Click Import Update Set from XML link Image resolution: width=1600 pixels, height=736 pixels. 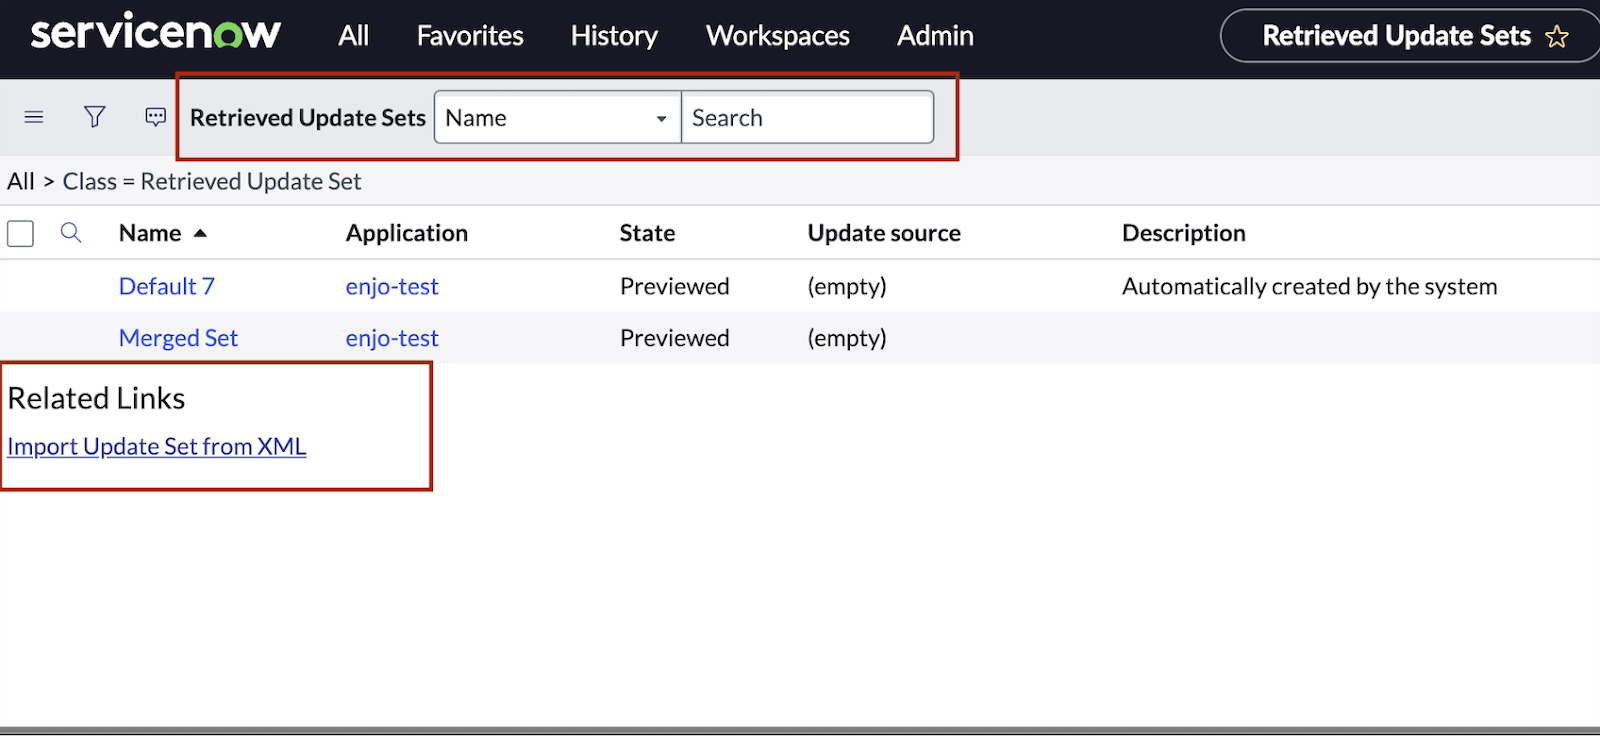click(x=157, y=447)
